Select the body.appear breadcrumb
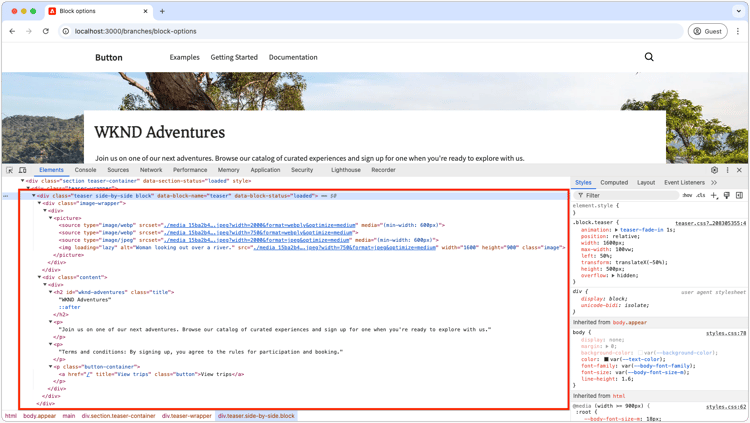Screen dimensions: 750x423 tap(39, 416)
